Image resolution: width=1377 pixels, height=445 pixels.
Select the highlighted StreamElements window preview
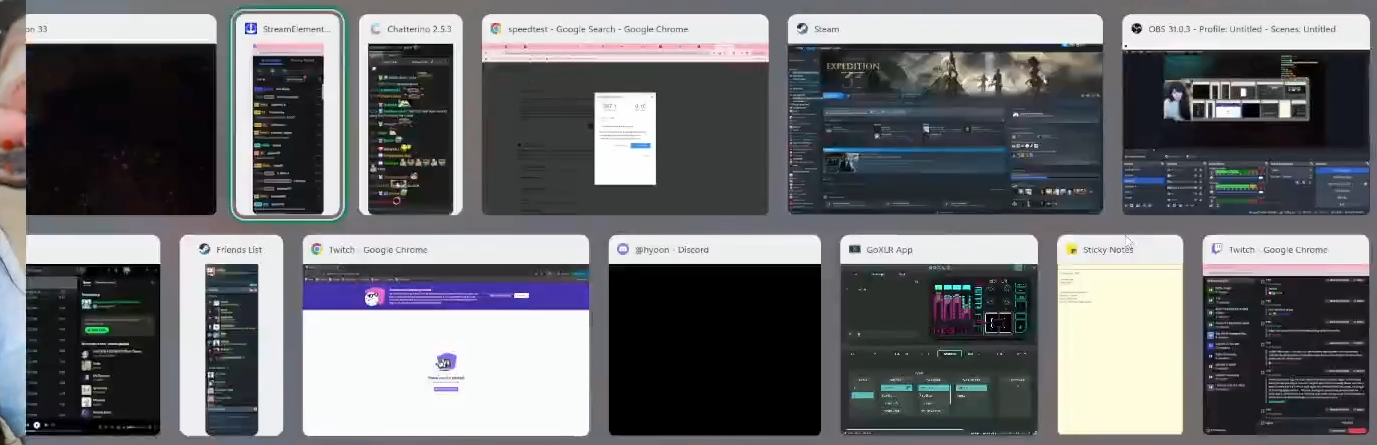[x=287, y=128]
